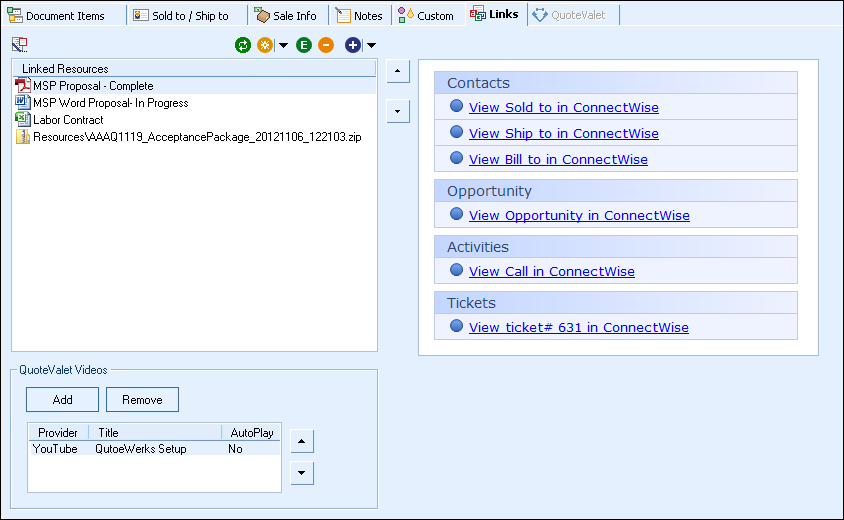Click blue bullet beside View Sold to

coord(456,106)
